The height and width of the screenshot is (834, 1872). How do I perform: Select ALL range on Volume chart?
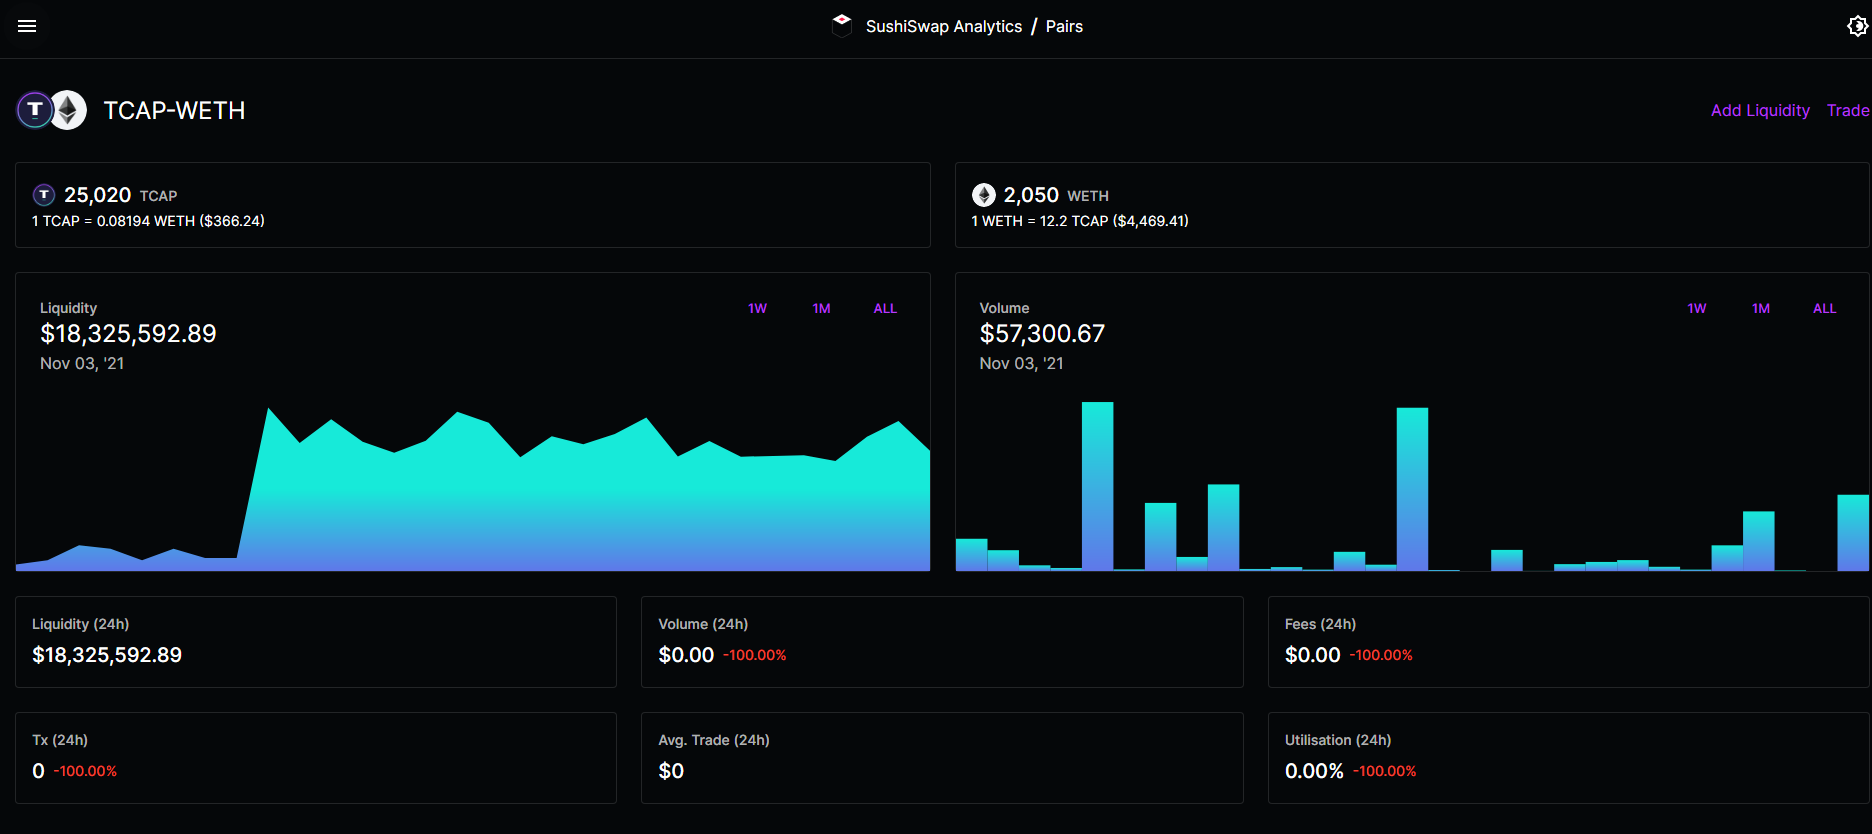coord(1825,309)
